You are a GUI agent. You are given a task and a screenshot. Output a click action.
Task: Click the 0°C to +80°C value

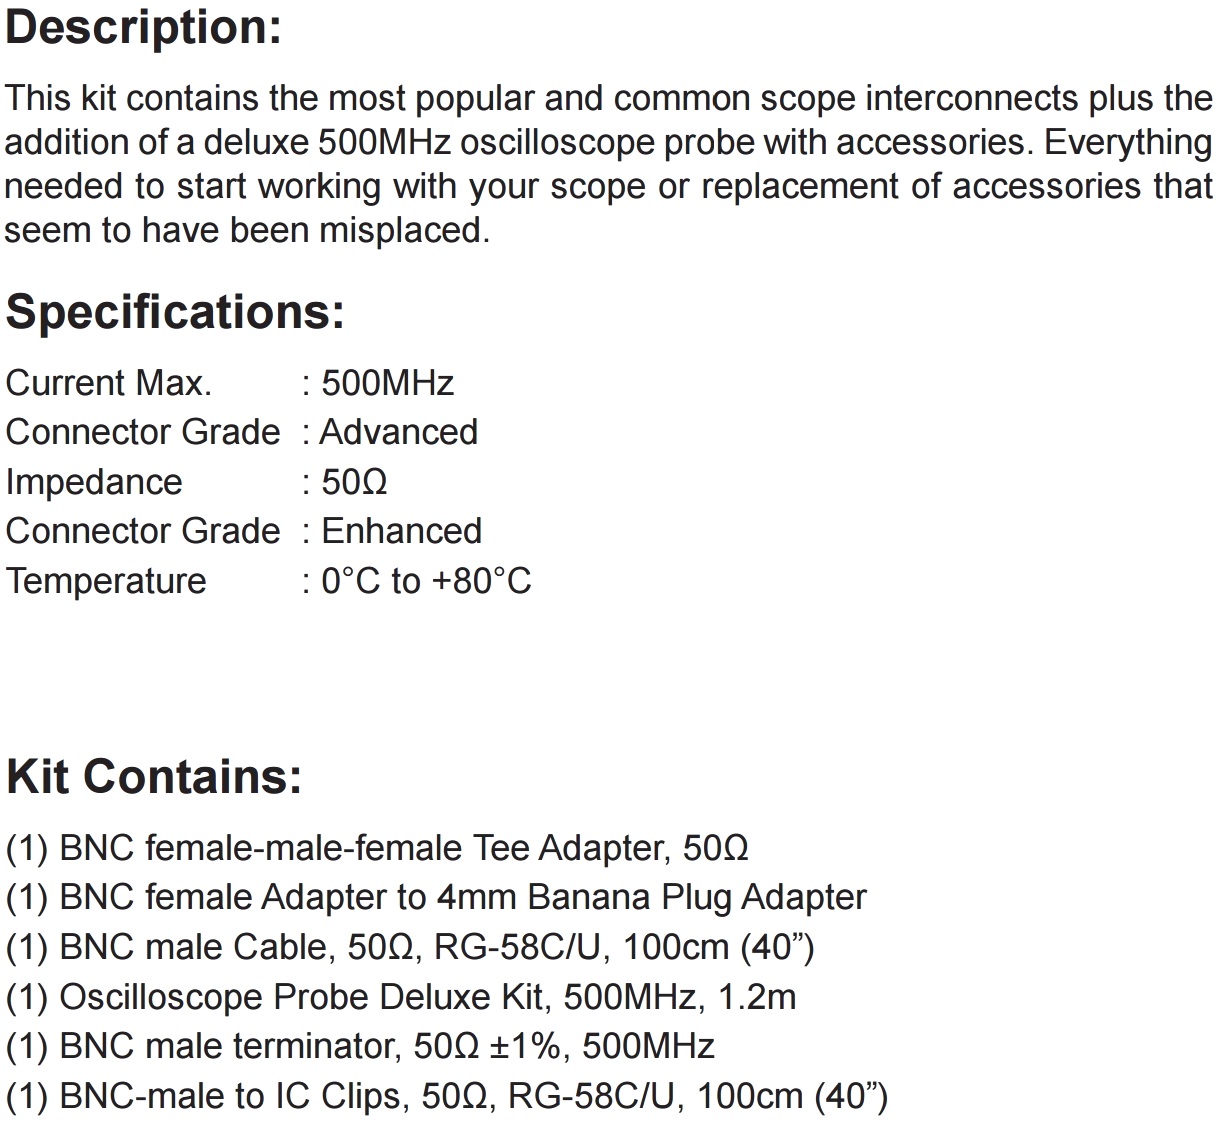(x=426, y=581)
